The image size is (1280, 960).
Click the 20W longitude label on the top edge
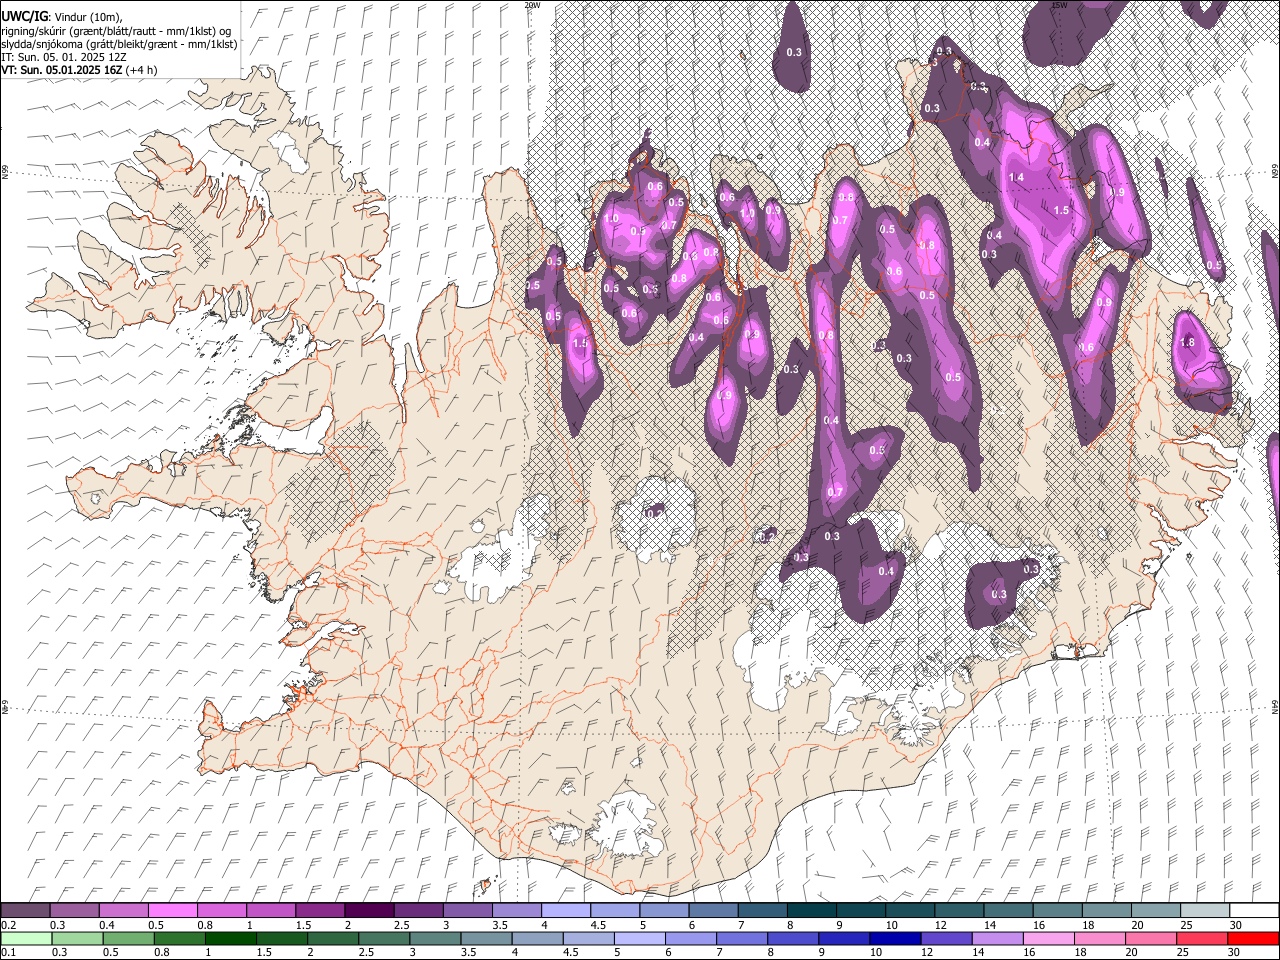[532, 5]
